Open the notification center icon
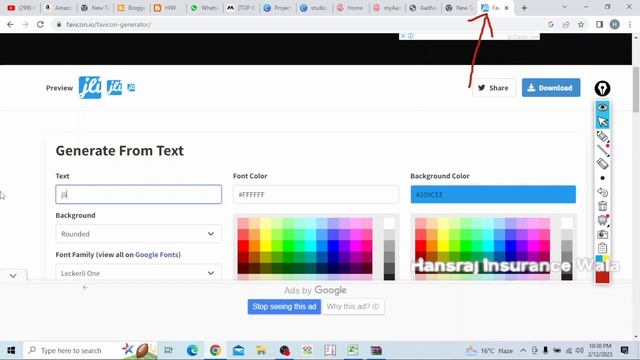 coord(624,350)
